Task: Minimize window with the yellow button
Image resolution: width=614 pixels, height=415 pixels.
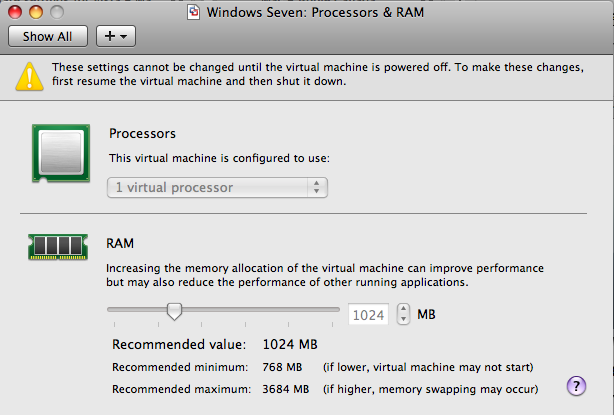Action: click(36, 12)
